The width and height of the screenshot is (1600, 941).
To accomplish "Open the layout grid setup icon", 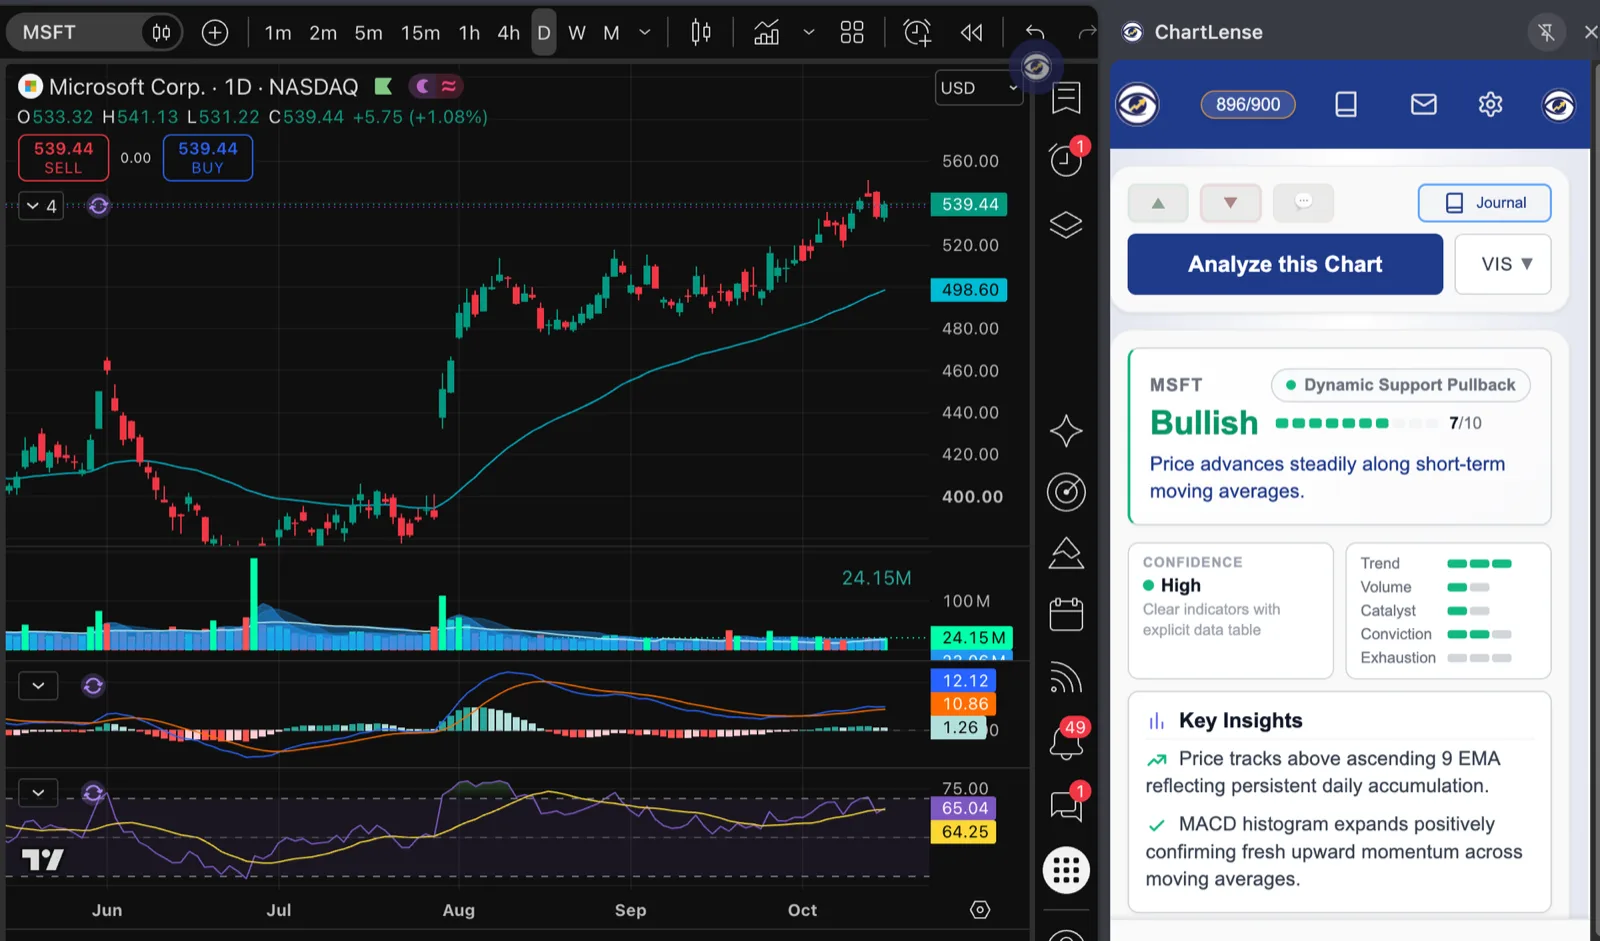I will (852, 33).
